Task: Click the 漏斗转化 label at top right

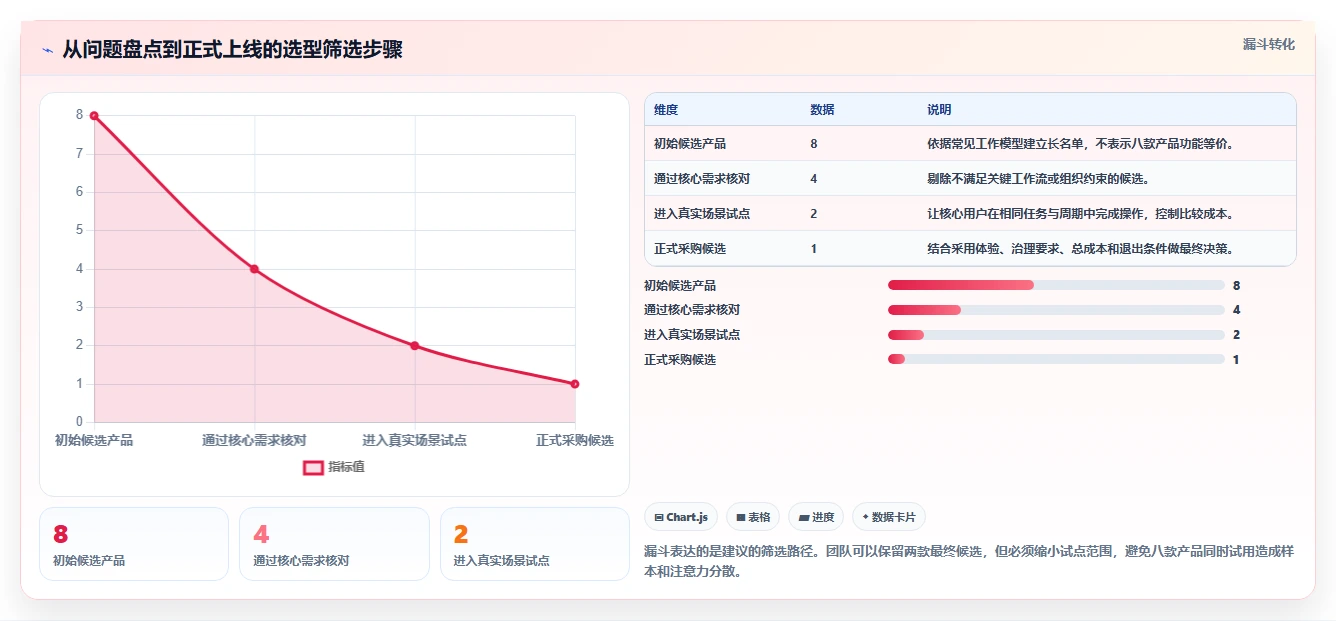Action: point(1269,44)
